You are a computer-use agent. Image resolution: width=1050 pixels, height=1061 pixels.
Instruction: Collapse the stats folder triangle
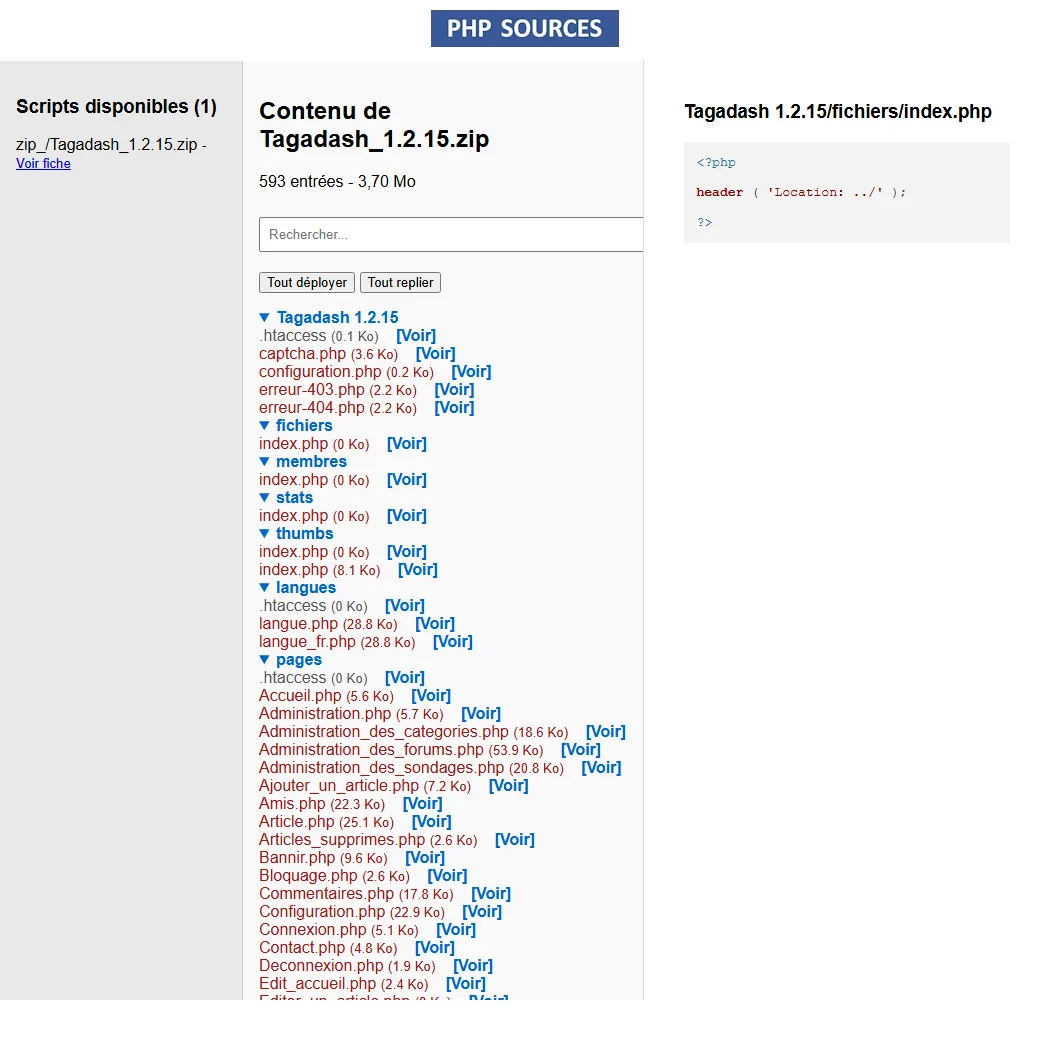265,498
